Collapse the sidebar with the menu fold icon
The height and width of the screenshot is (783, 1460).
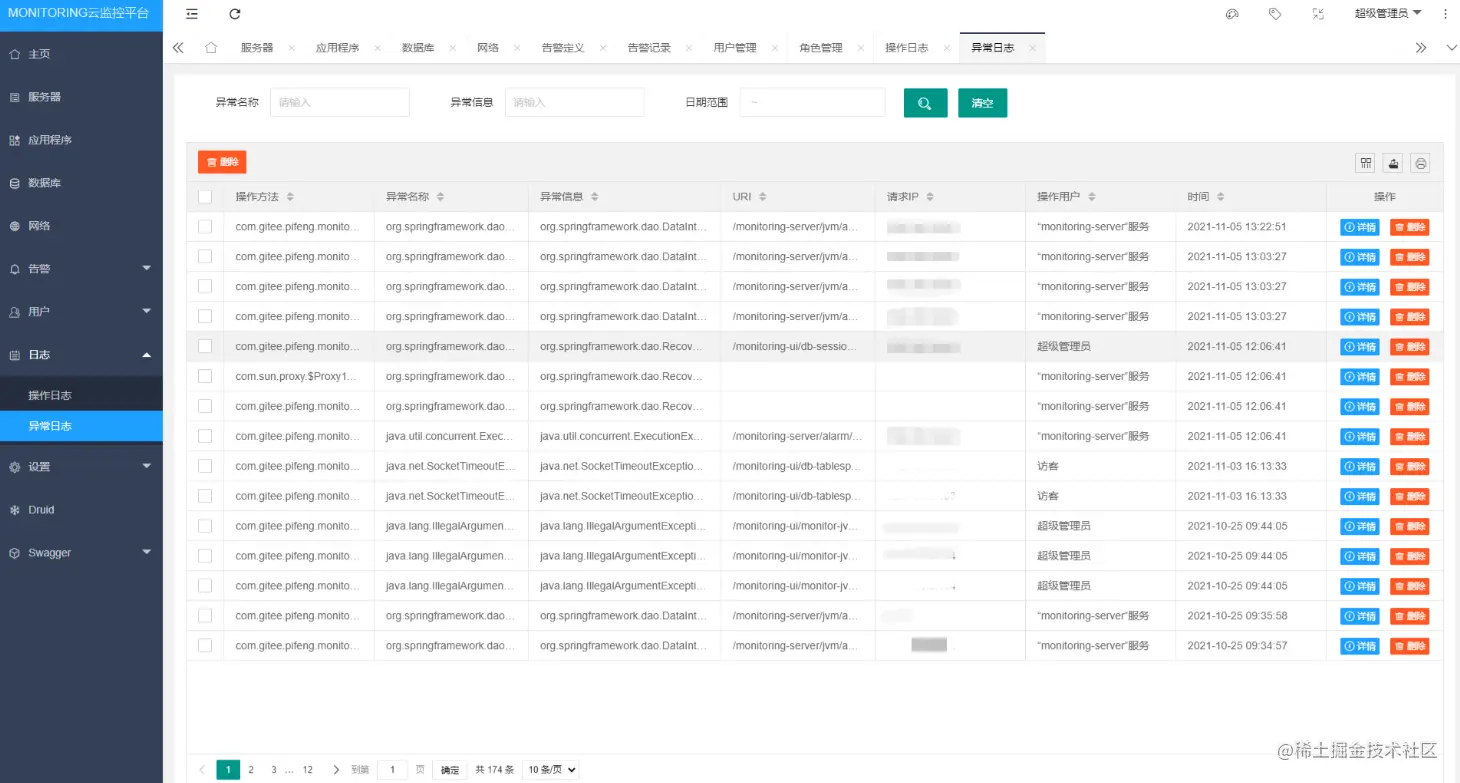click(192, 14)
